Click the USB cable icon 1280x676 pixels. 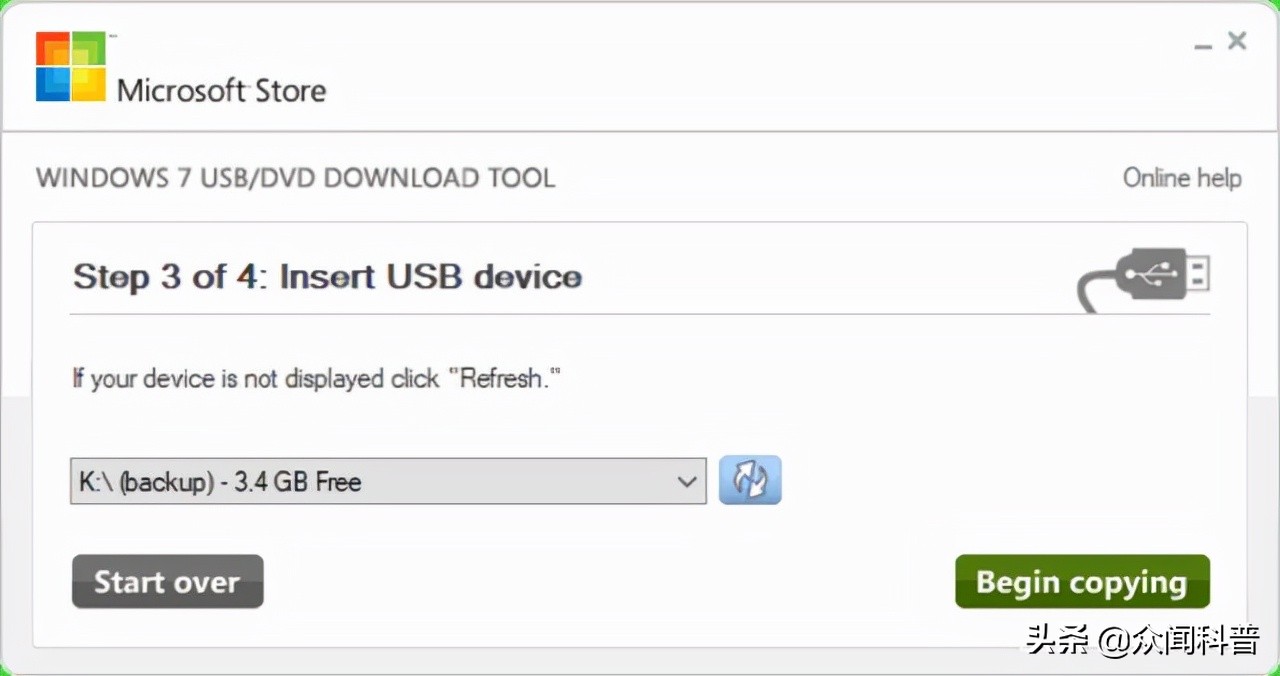point(1144,278)
